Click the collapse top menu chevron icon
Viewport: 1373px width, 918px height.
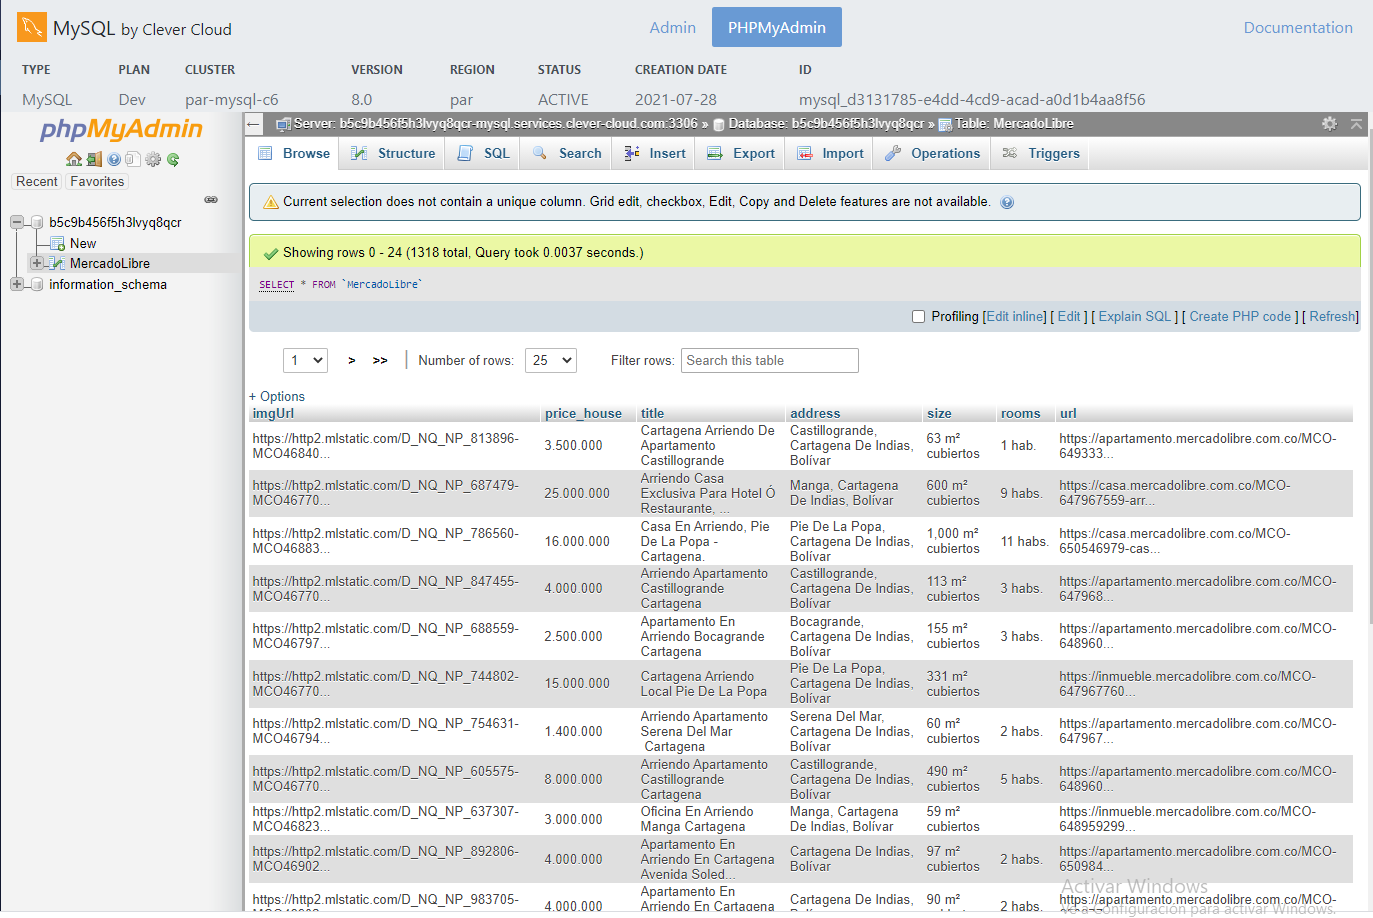pos(1356,124)
